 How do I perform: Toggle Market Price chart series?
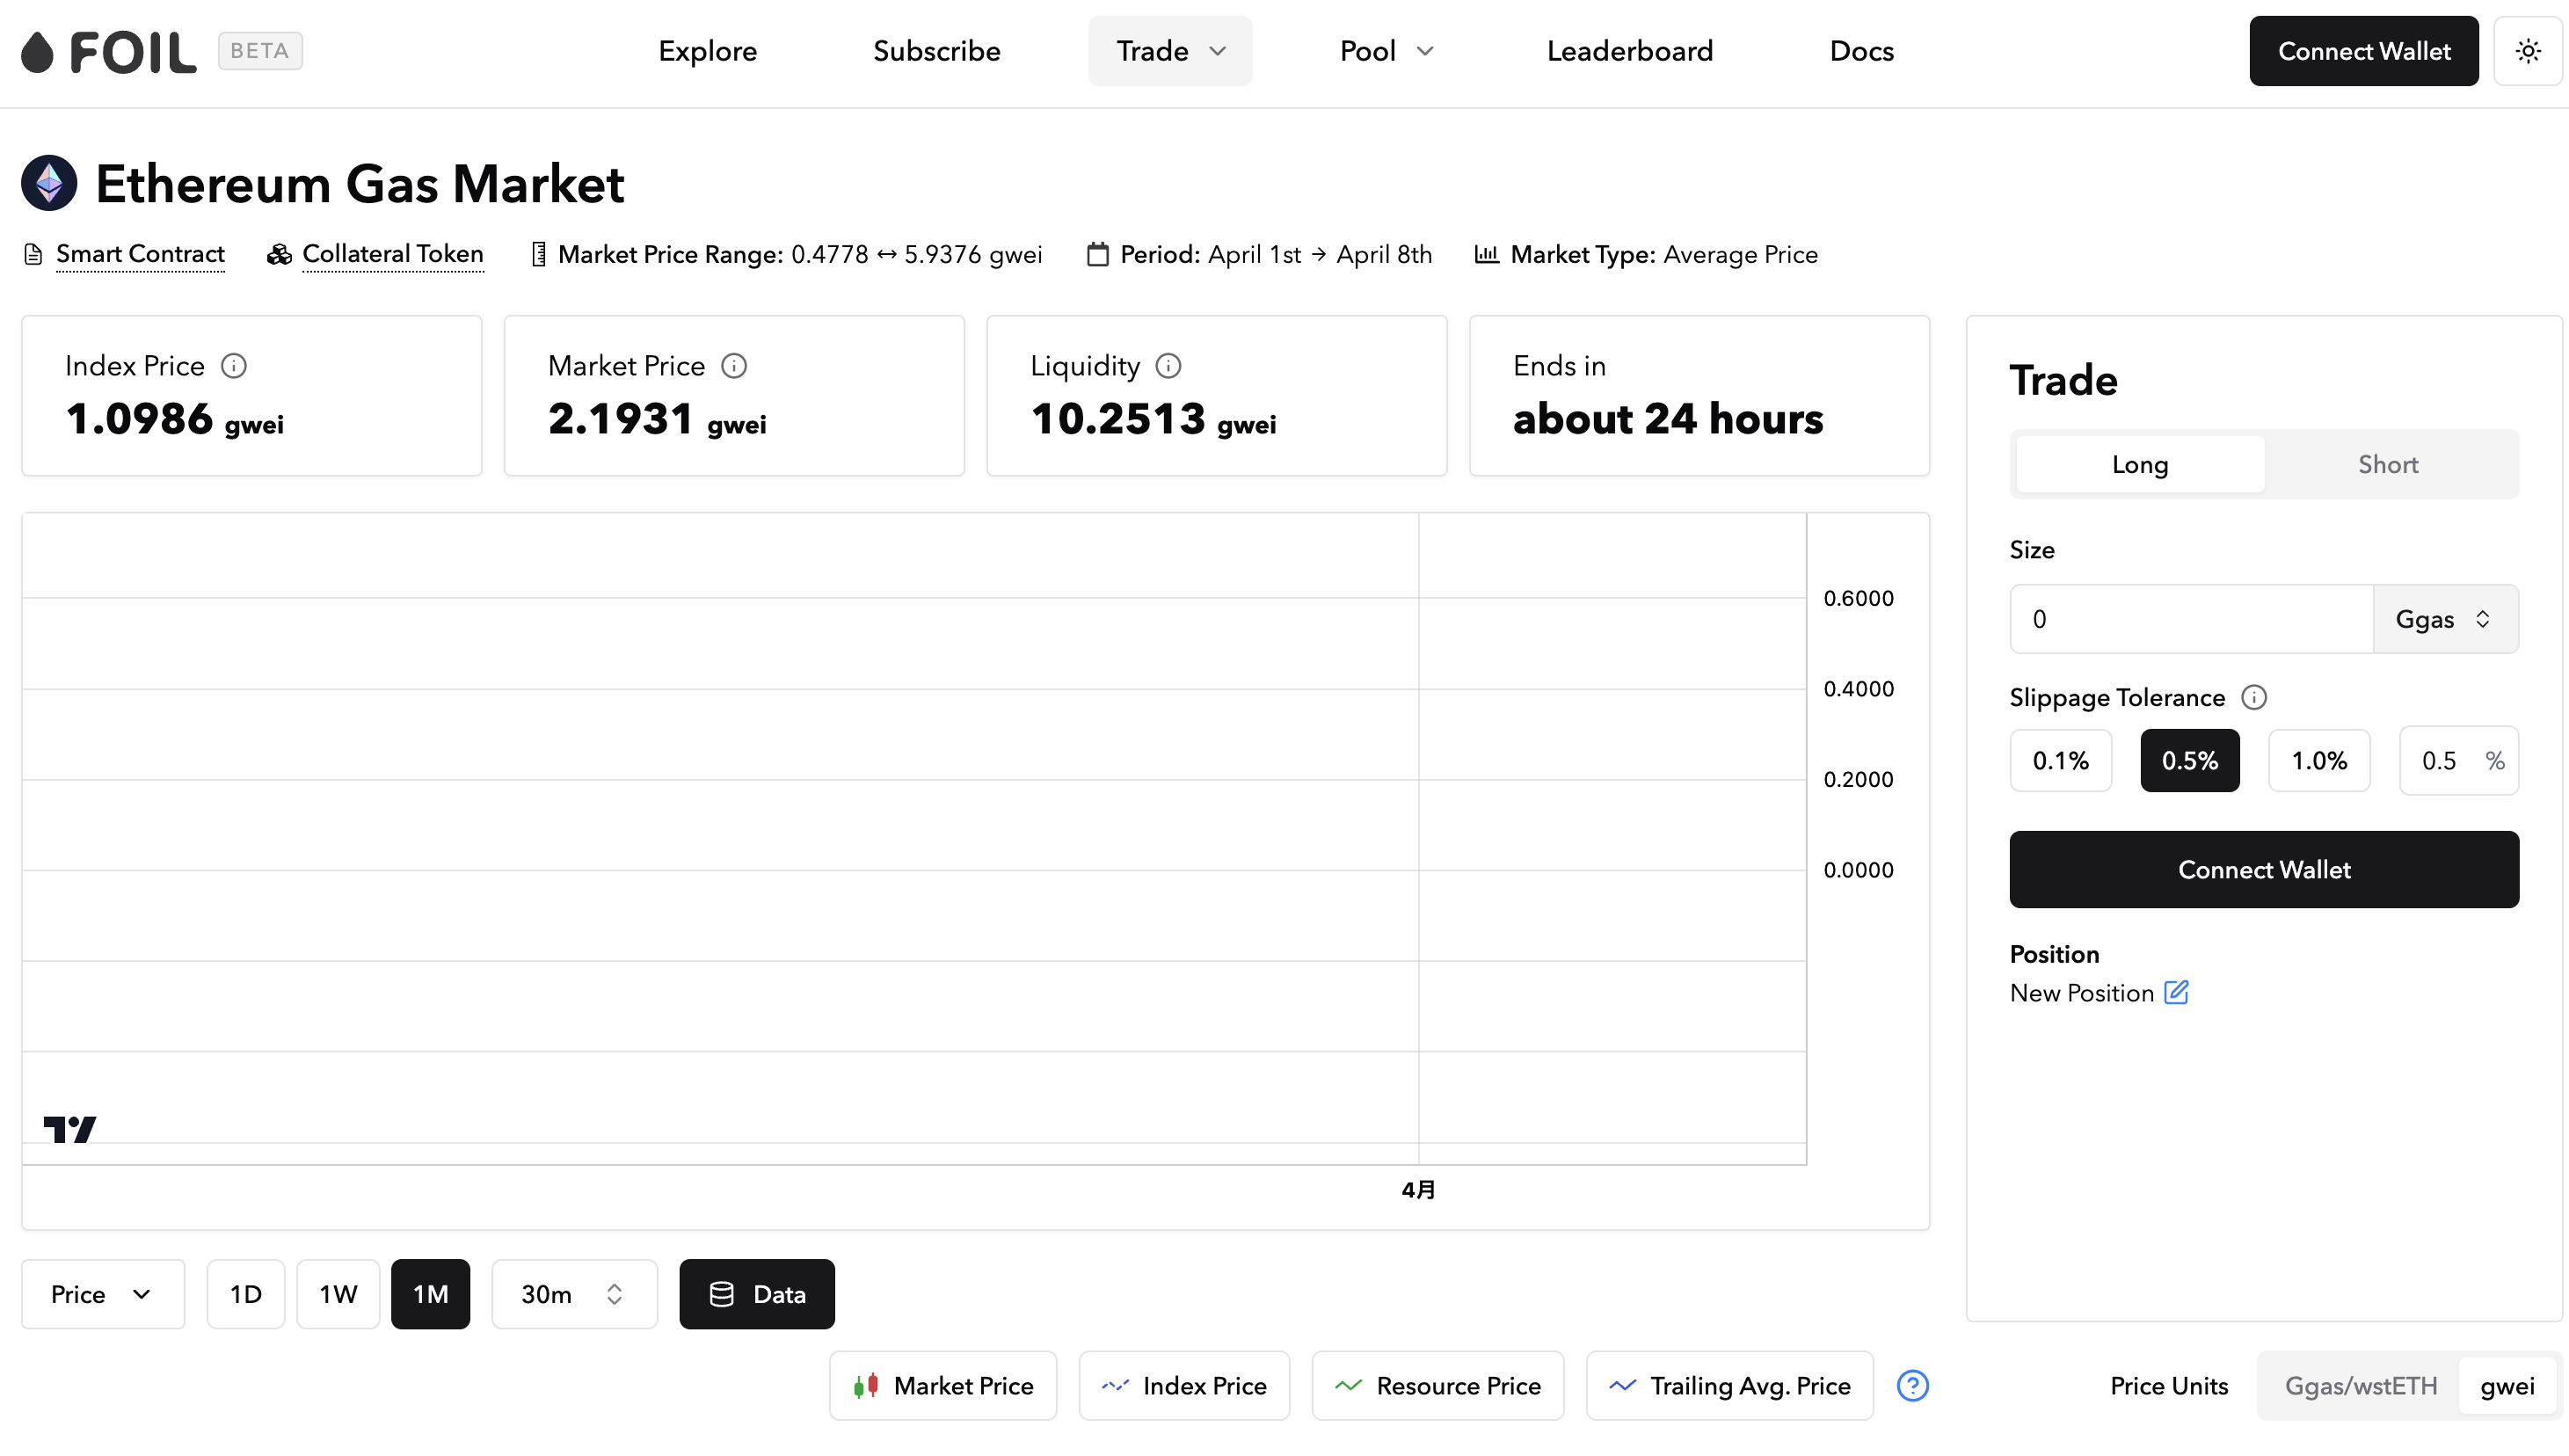pos(943,1385)
